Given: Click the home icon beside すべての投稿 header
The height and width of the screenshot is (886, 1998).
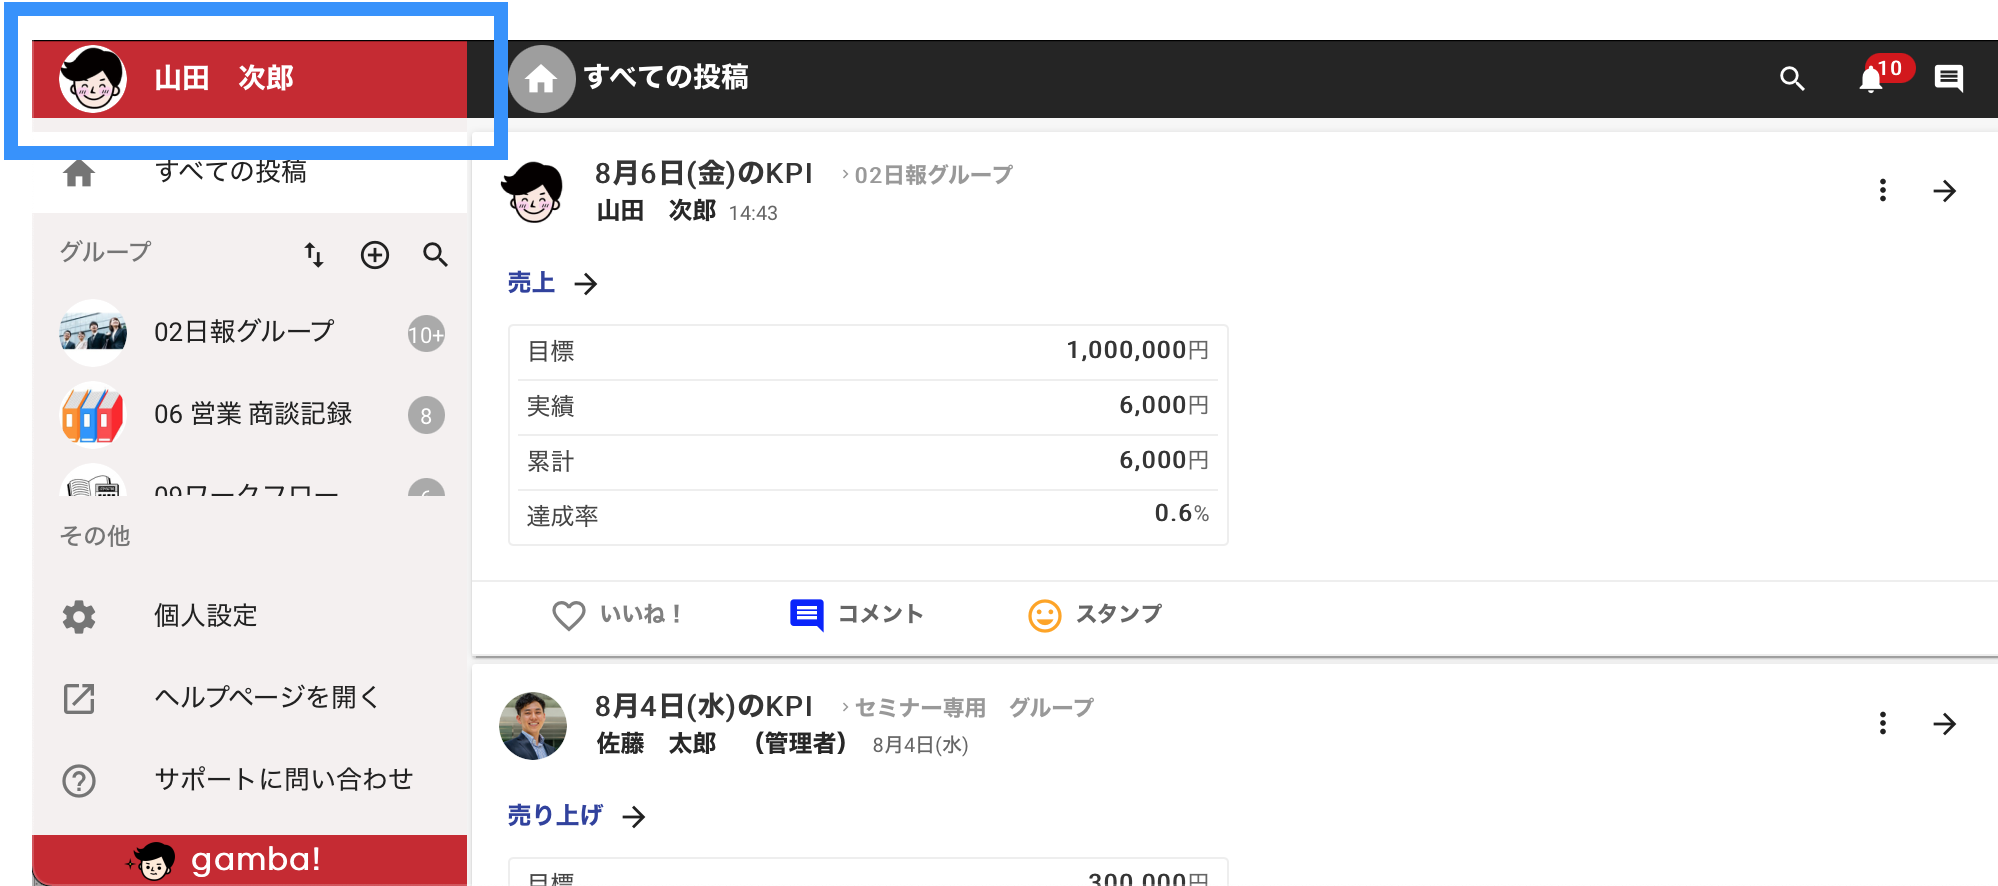Looking at the screenshot, I should [x=541, y=79].
